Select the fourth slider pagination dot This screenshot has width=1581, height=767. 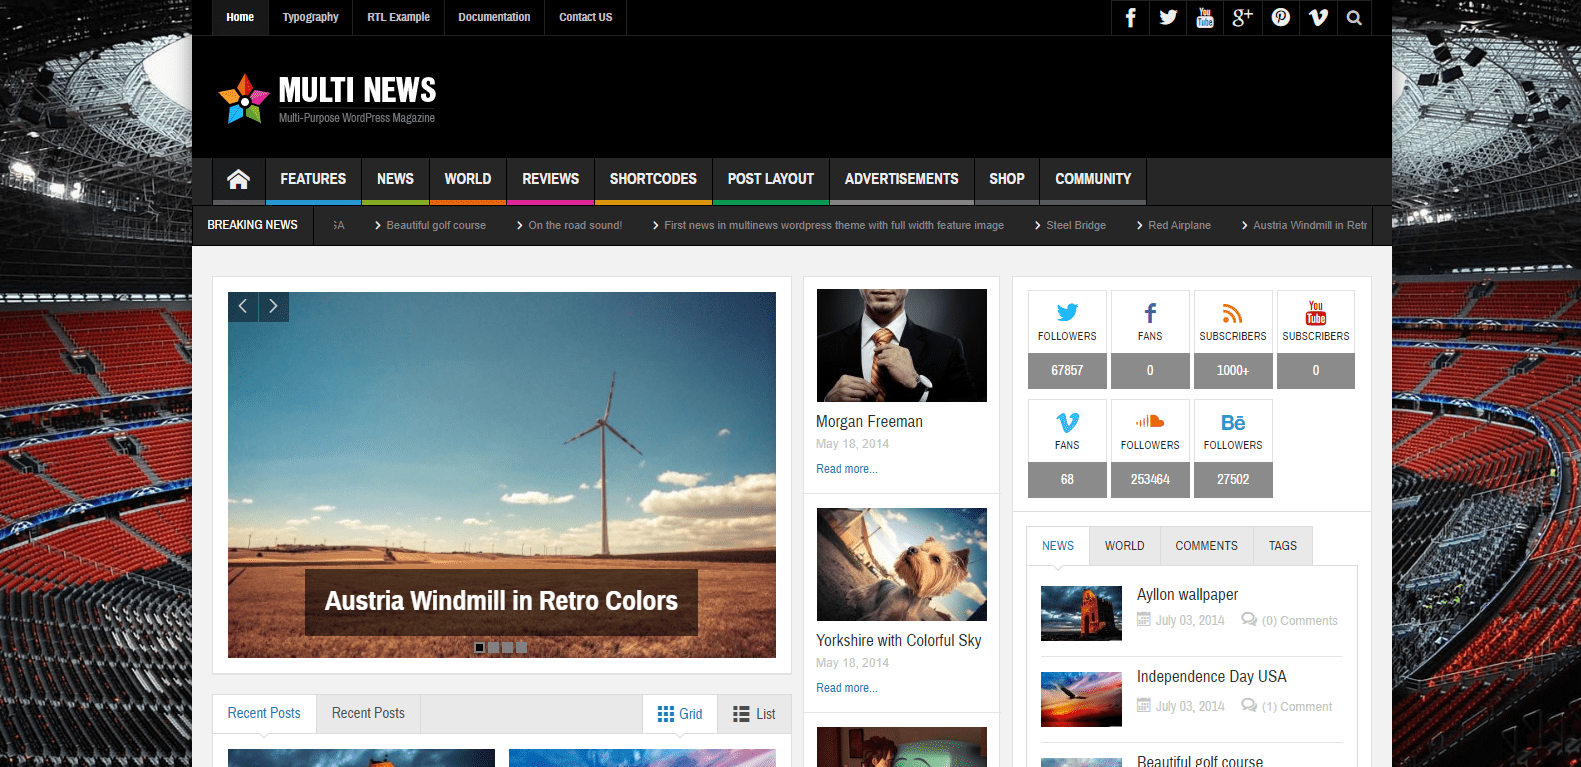522,648
